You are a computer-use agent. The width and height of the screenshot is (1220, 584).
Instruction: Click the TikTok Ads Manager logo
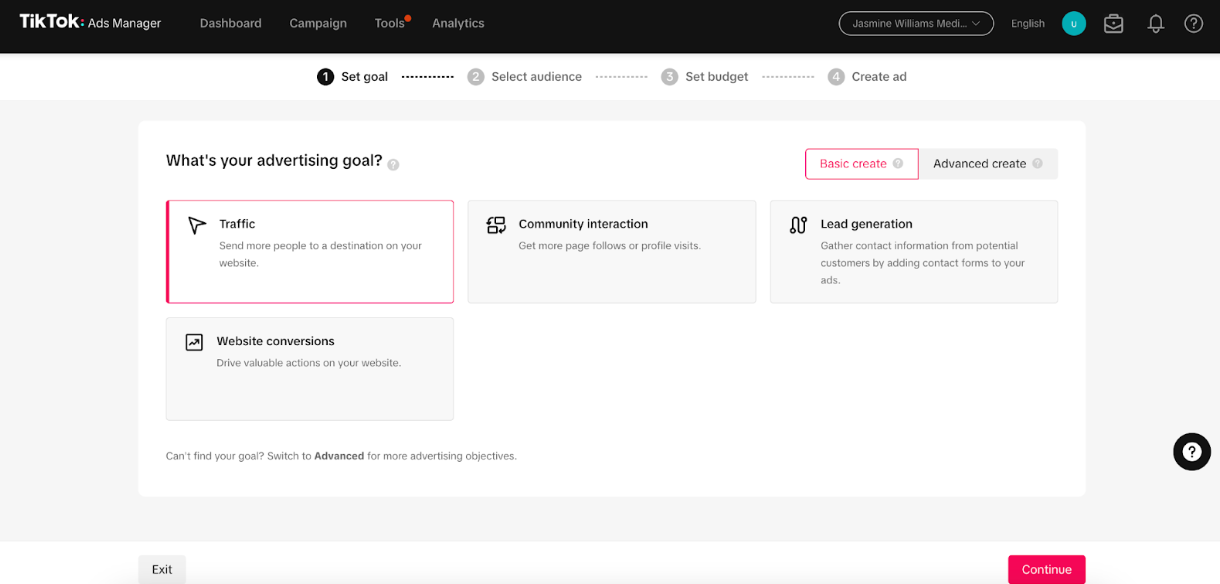pos(90,22)
